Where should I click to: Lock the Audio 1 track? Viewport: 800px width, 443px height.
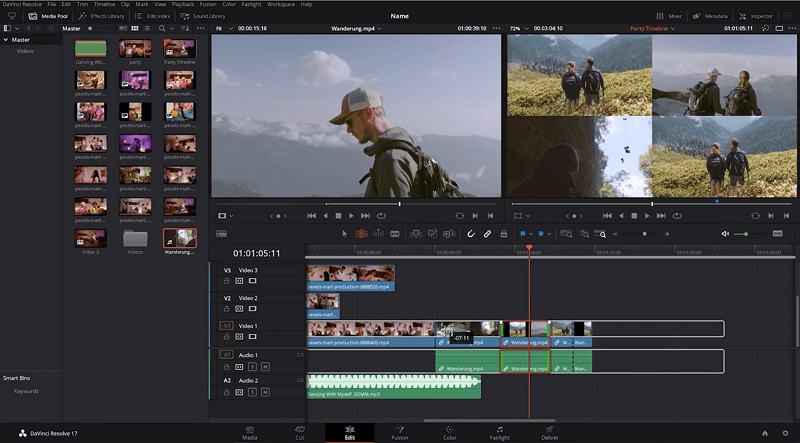coord(226,367)
